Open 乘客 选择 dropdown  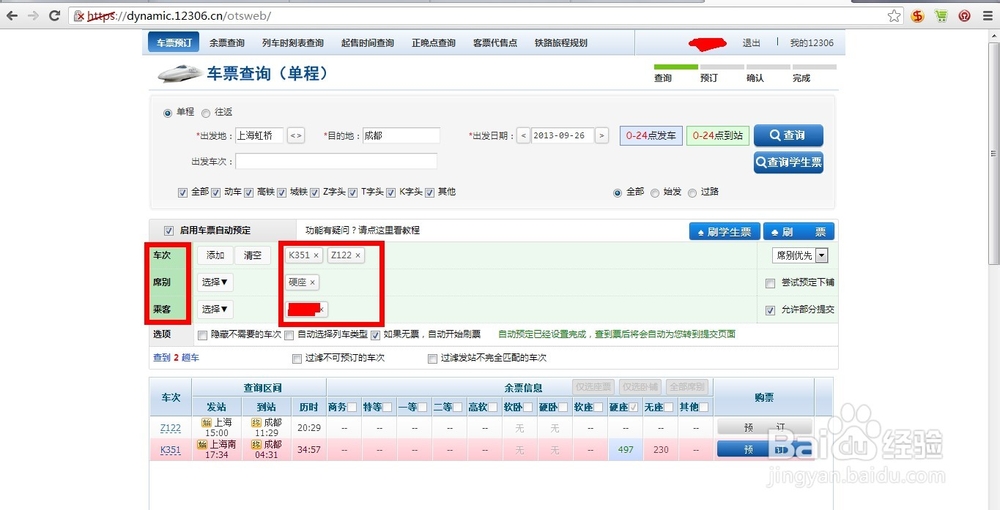click(x=215, y=309)
